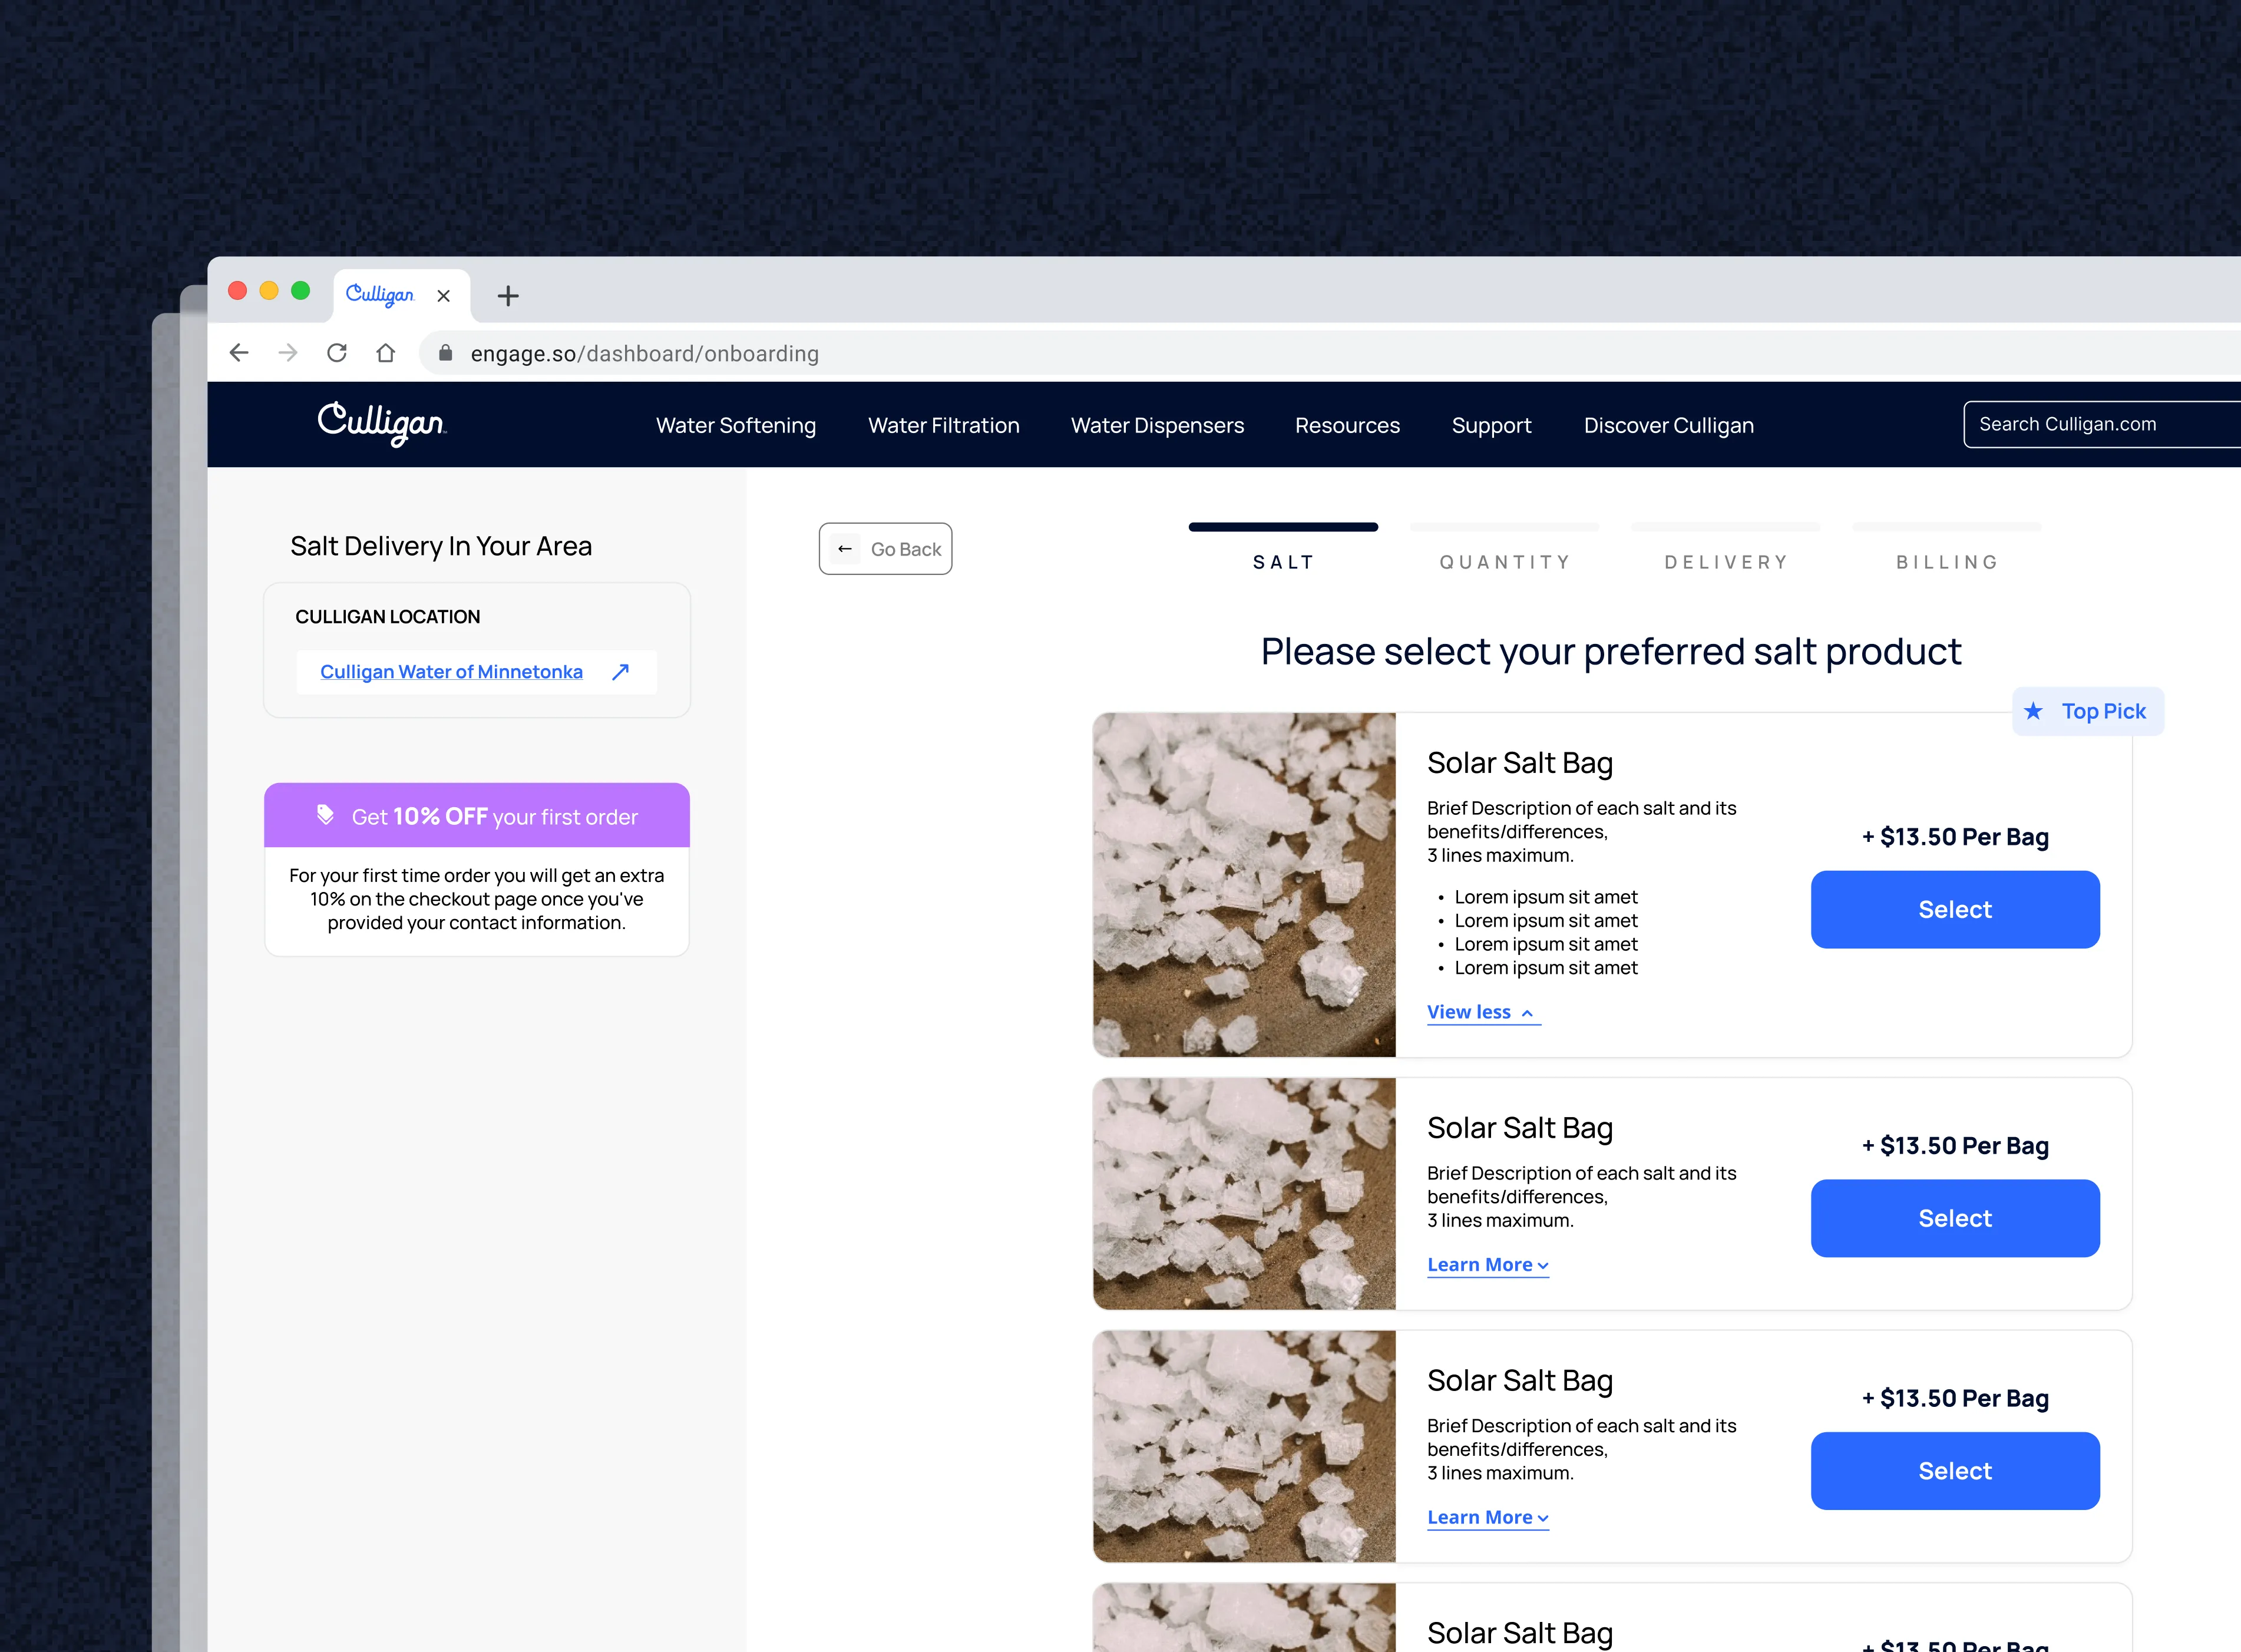The image size is (2241, 1652).
Task: Open the Water Softening menu
Action: 736,425
